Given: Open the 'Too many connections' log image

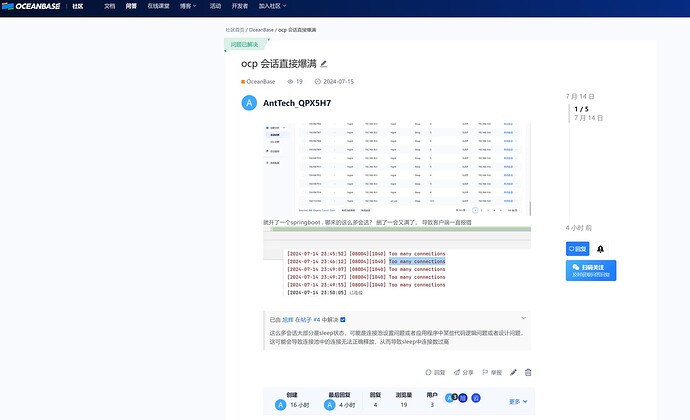Looking at the screenshot, I should tap(397, 263).
